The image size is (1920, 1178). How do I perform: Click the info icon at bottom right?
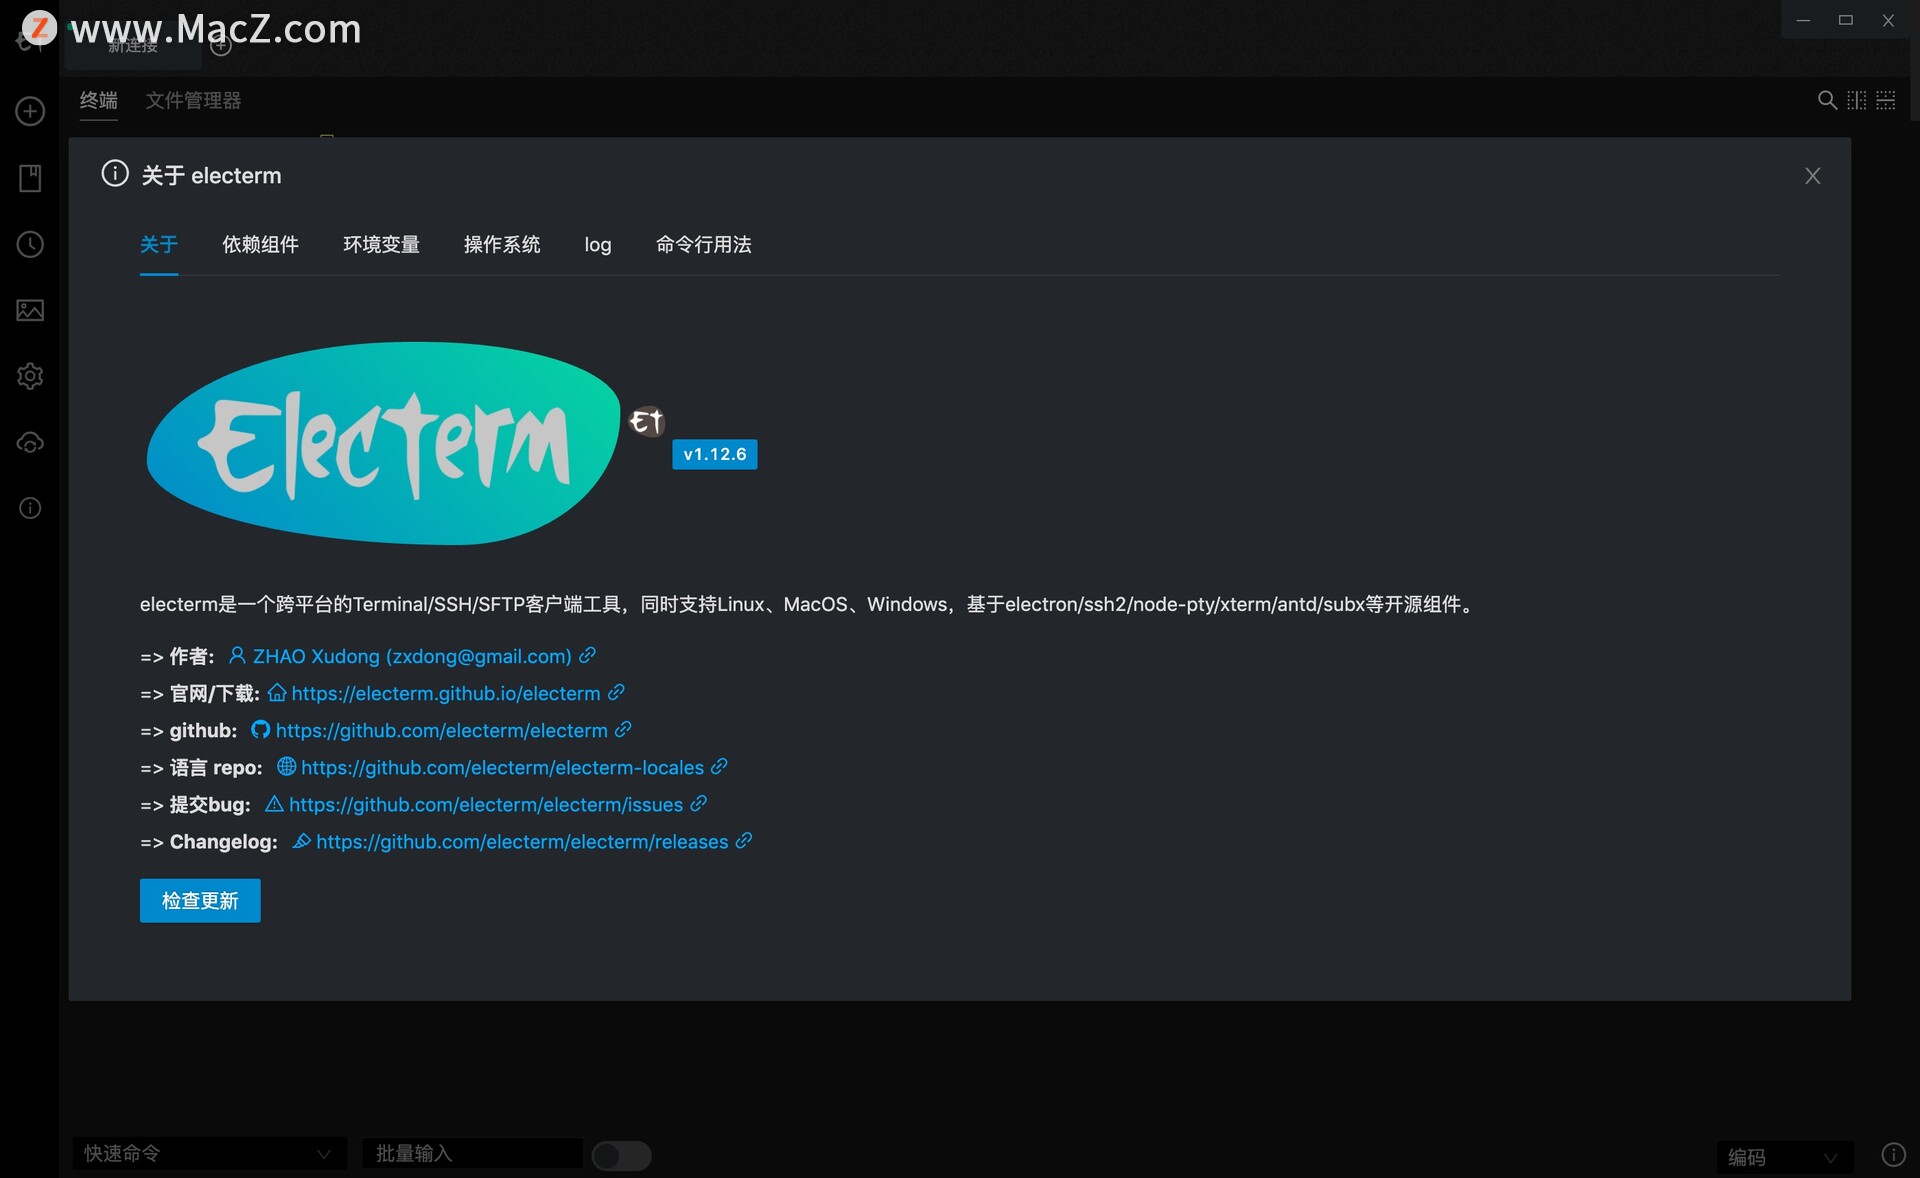click(x=1893, y=1155)
